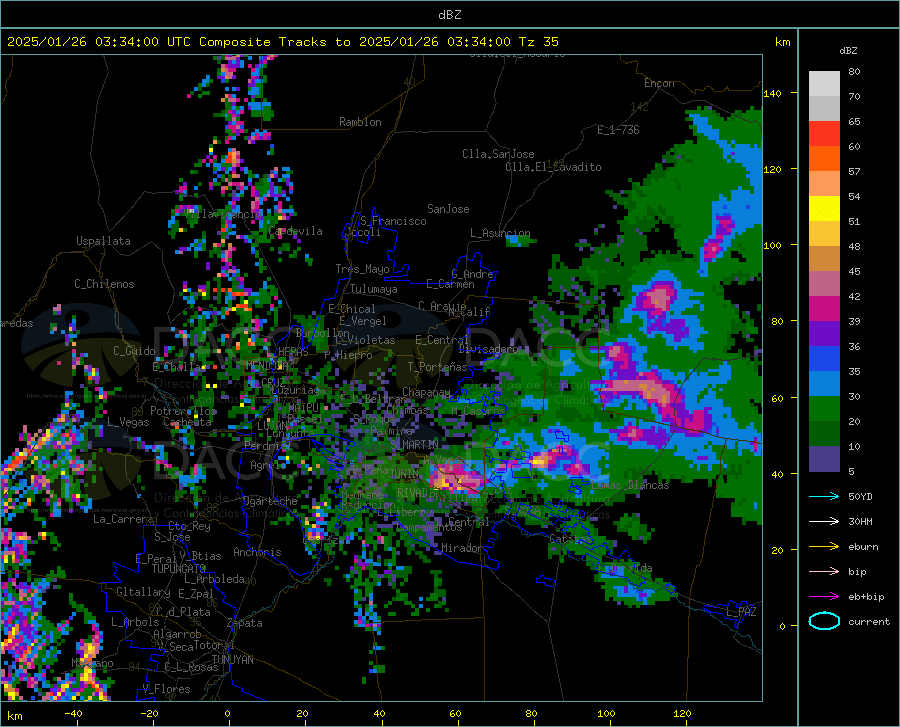The height and width of the screenshot is (727, 900).
Task: Click the L_PAZ label
Action: [x=741, y=612]
